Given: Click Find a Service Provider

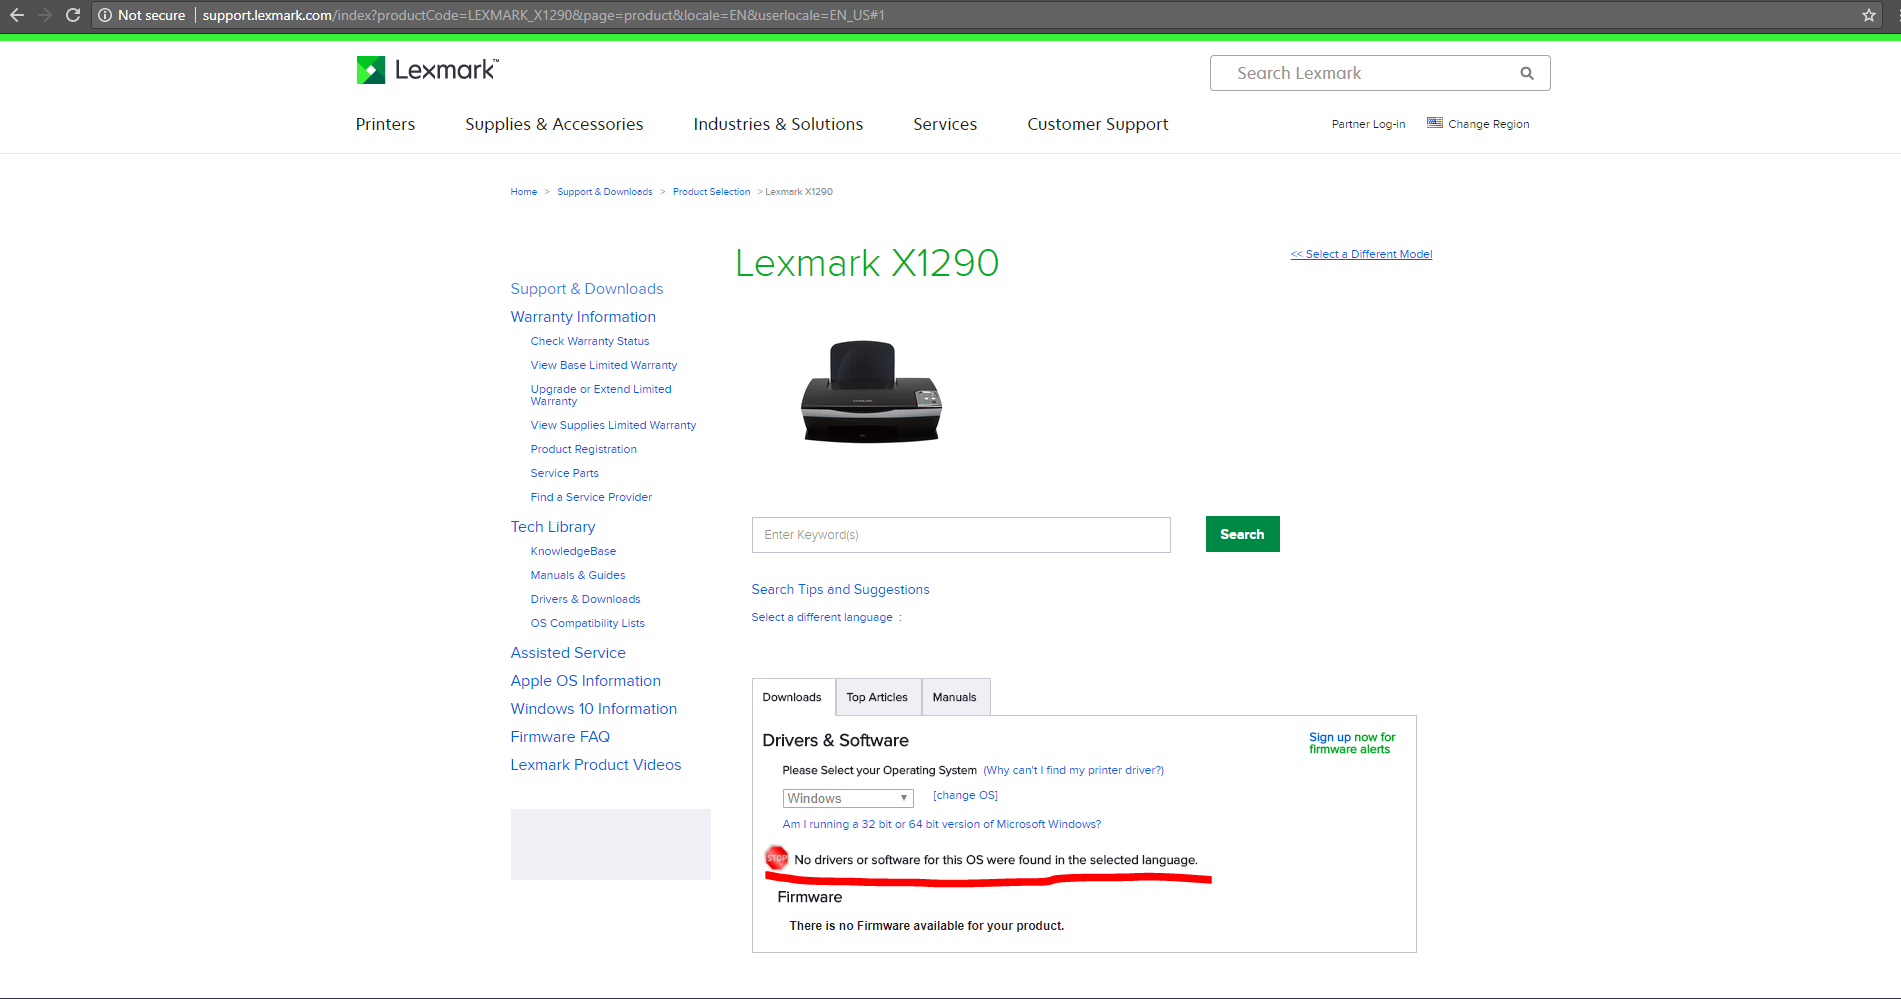Looking at the screenshot, I should tap(591, 497).
